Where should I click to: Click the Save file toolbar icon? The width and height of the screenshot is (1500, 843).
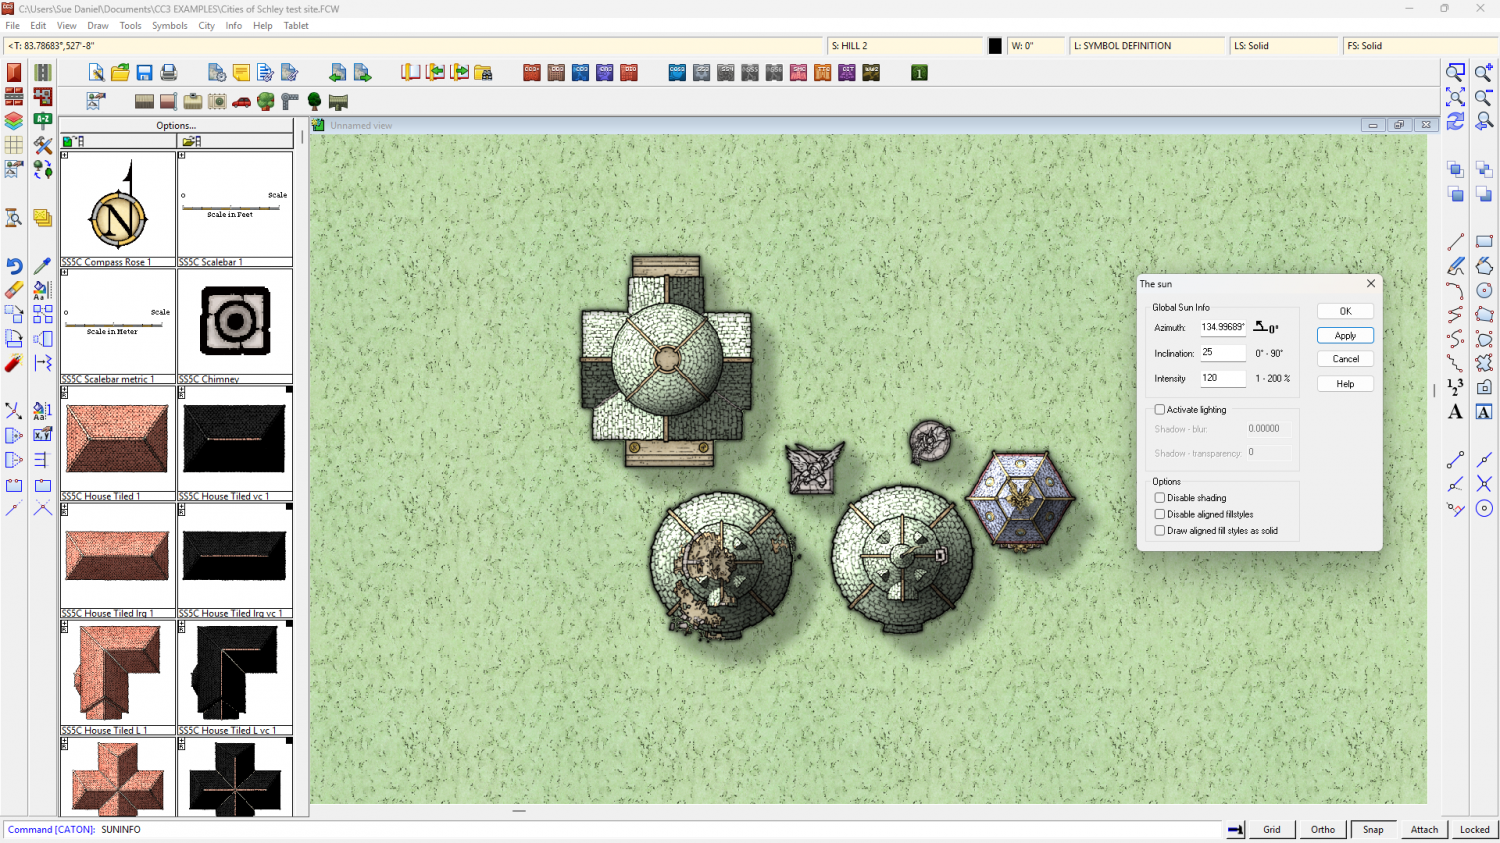pyautogui.click(x=144, y=73)
